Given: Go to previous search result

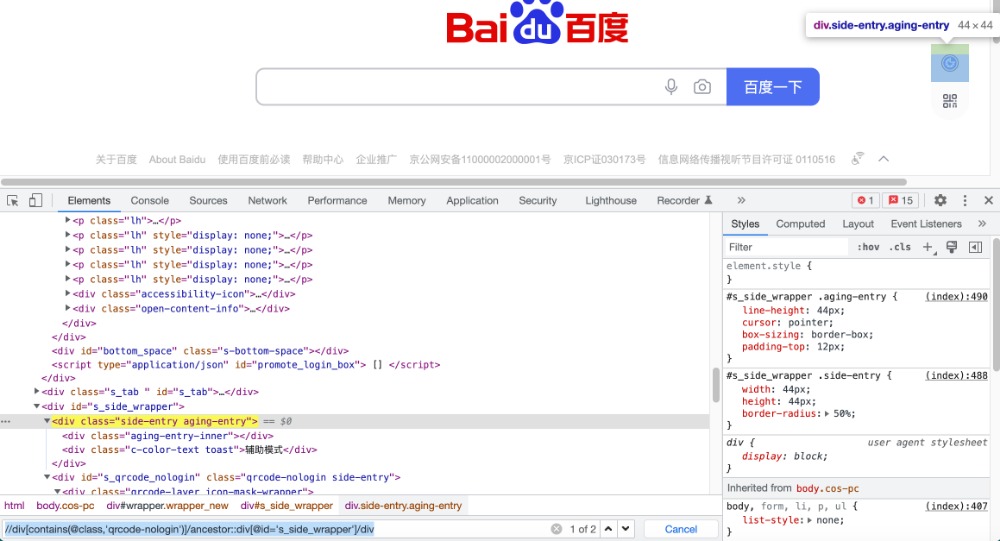Looking at the screenshot, I should tap(608, 529).
